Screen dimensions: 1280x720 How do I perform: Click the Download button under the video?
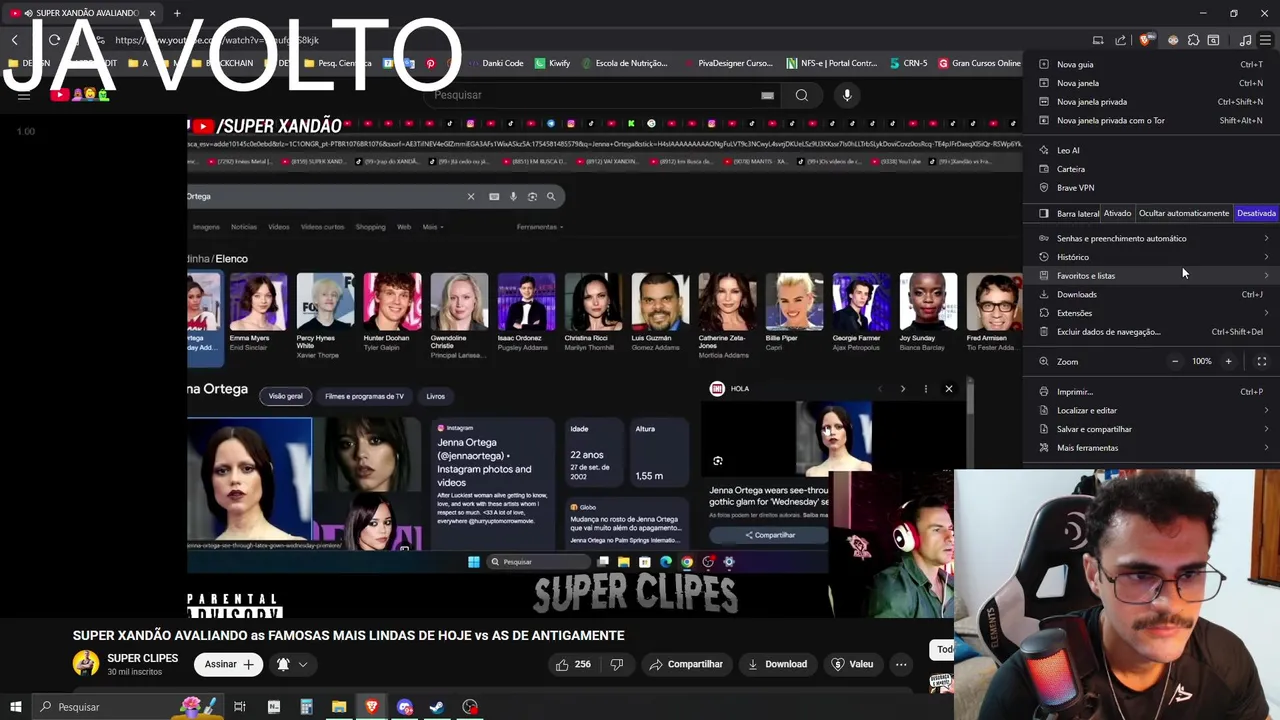click(x=778, y=664)
